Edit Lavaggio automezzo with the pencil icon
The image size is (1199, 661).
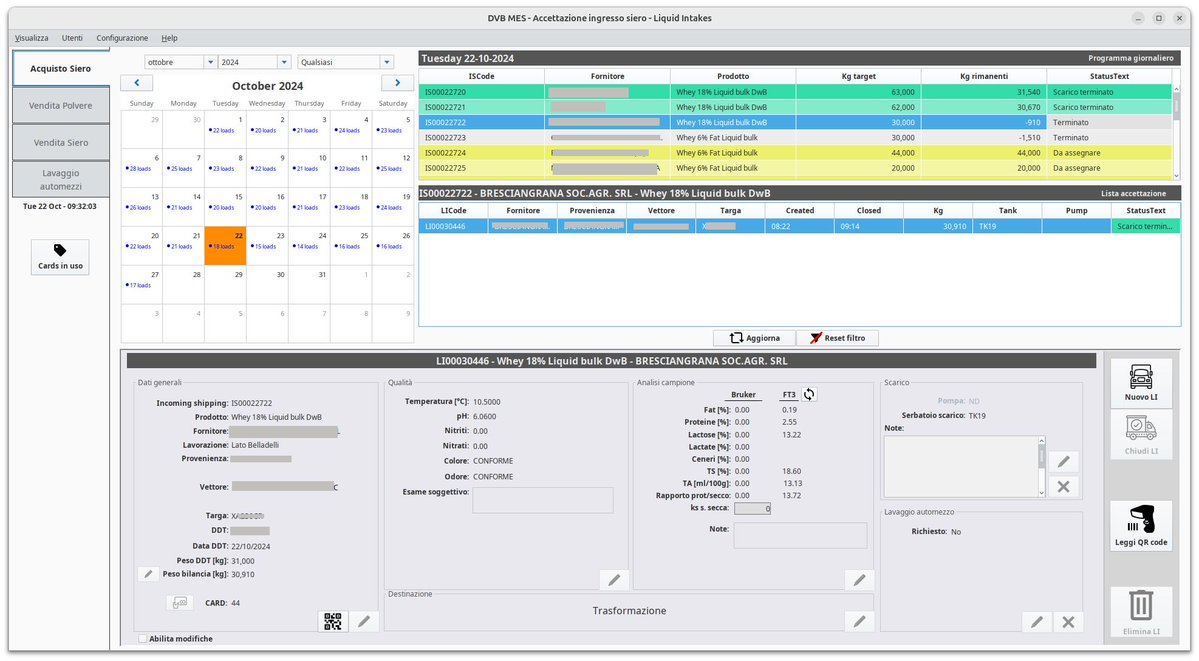[x=1037, y=622]
